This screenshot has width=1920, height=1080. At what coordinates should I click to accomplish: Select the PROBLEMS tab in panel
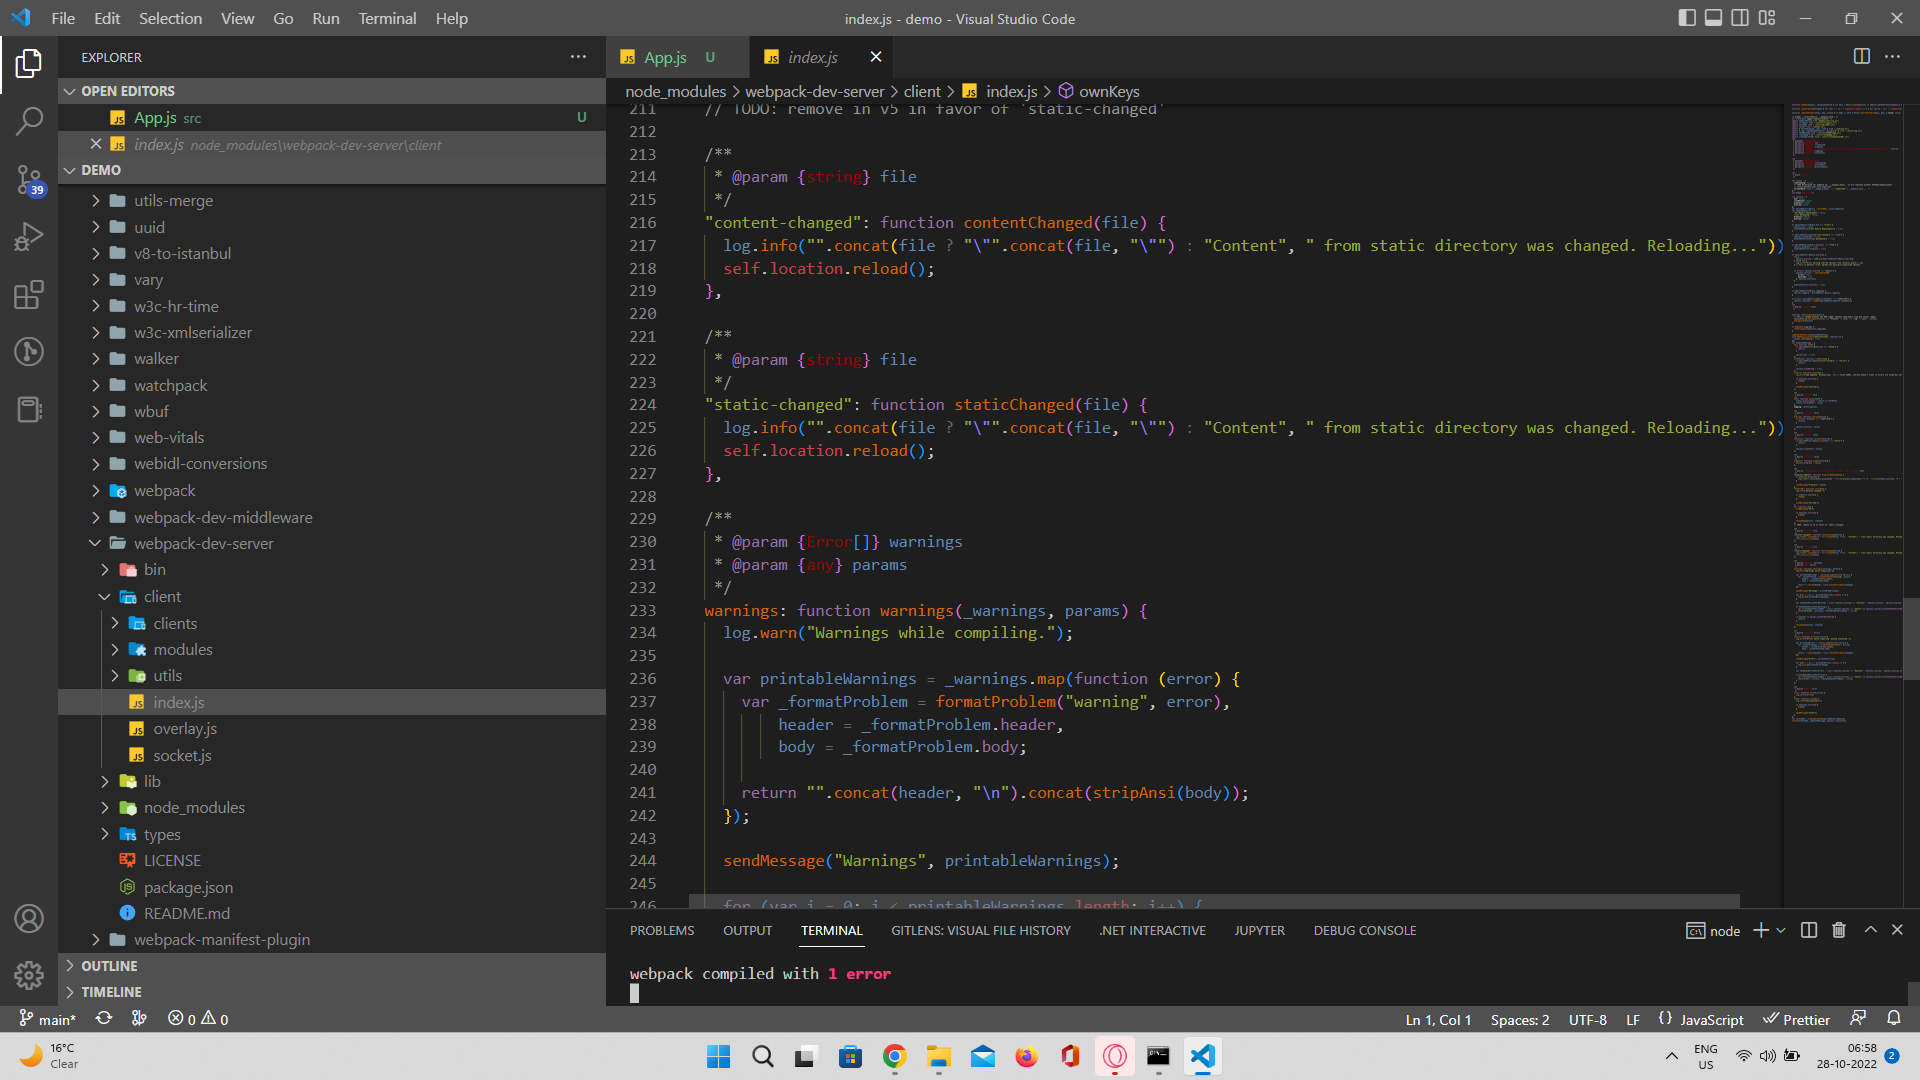tap(662, 930)
